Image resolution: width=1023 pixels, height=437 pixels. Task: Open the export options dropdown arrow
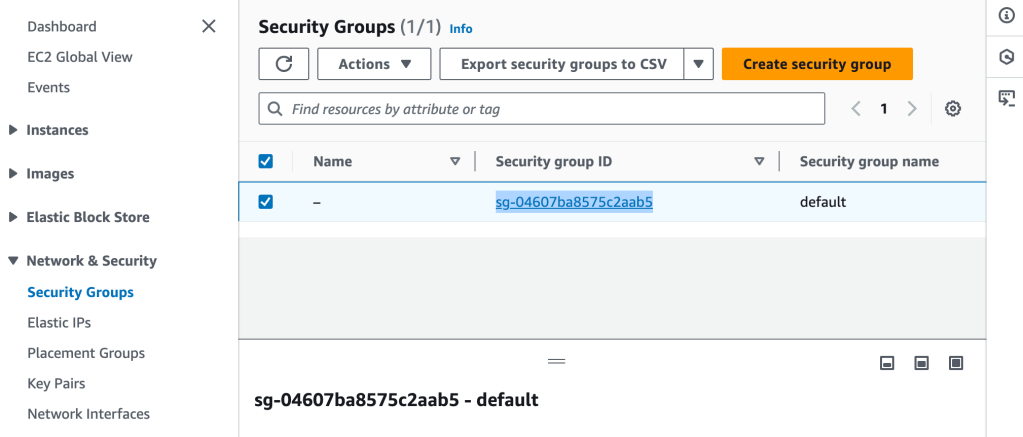coord(699,64)
